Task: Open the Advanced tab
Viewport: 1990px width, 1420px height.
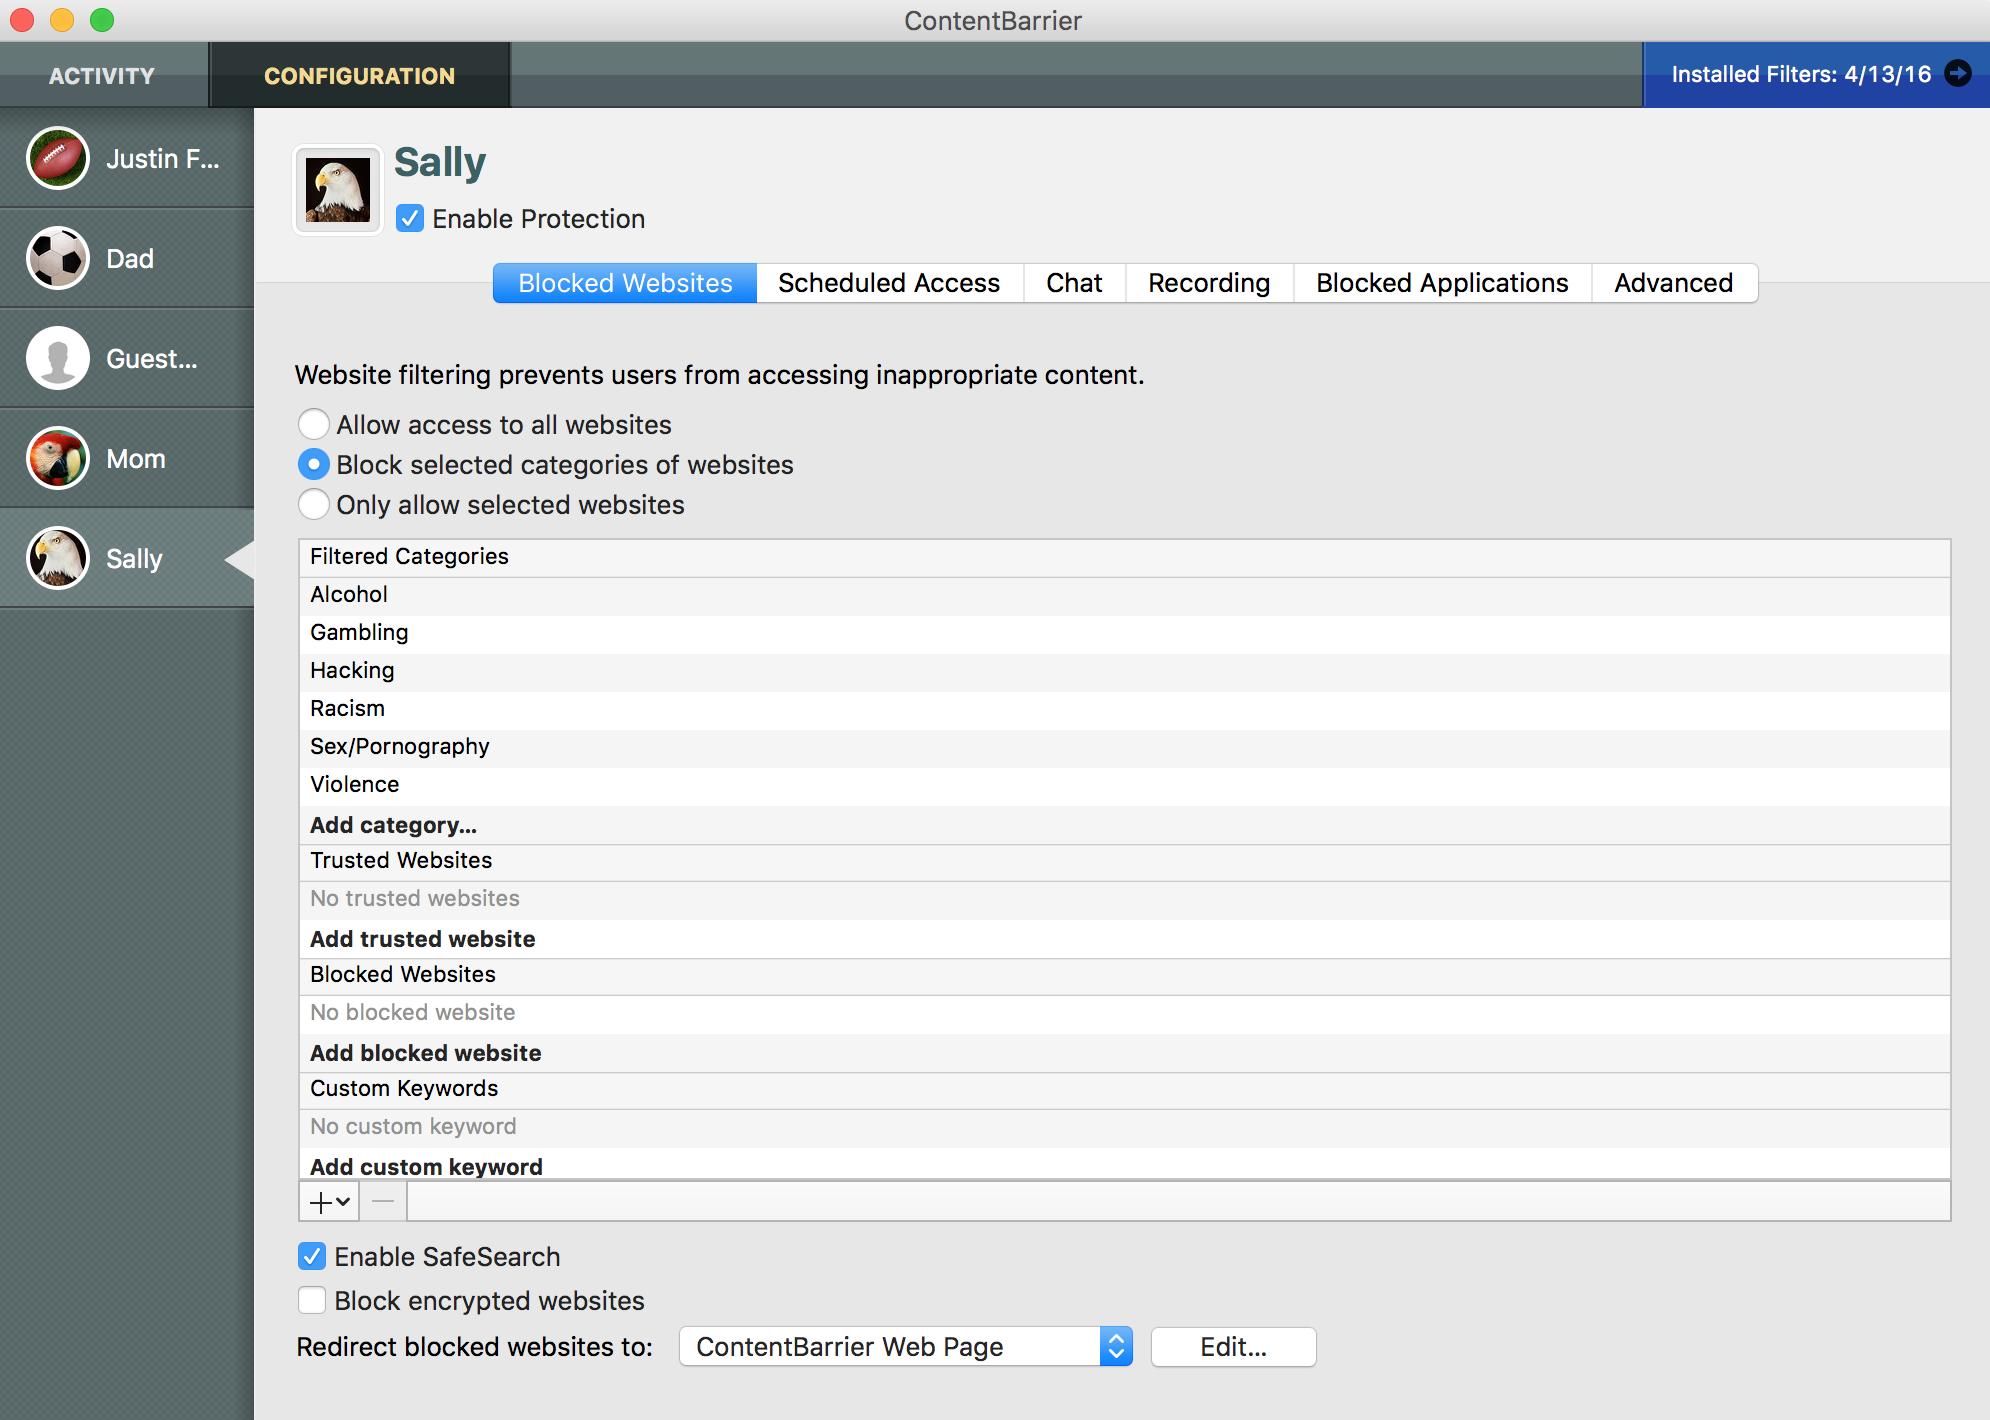Action: pyautogui.click(x=1674, y=283)
